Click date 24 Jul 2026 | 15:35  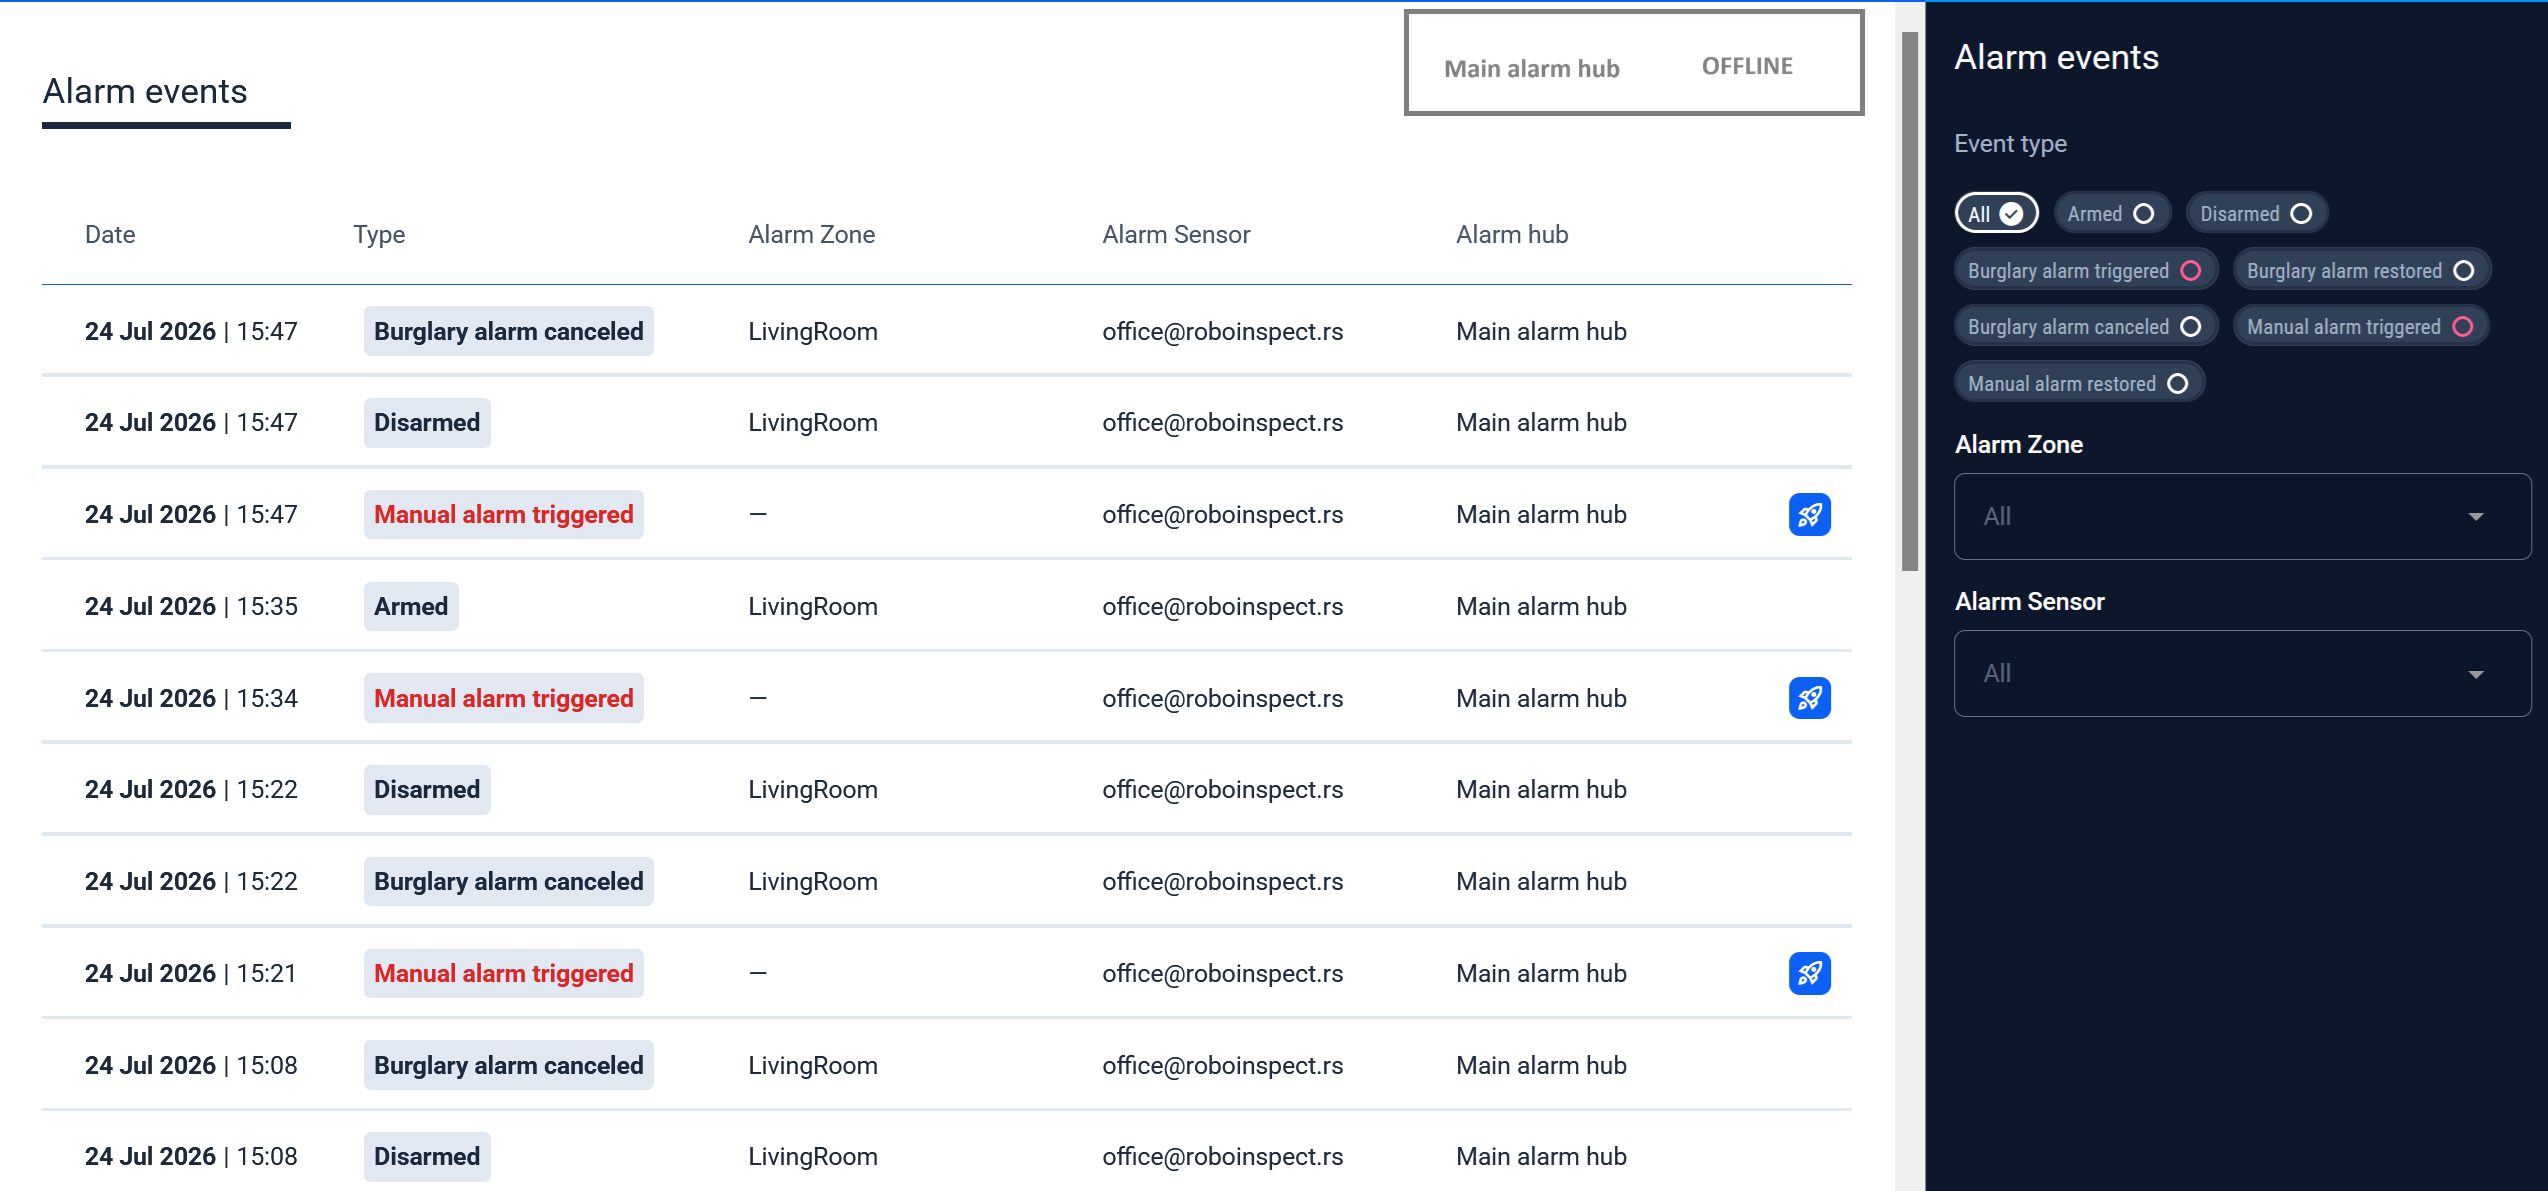pos(191,606)
